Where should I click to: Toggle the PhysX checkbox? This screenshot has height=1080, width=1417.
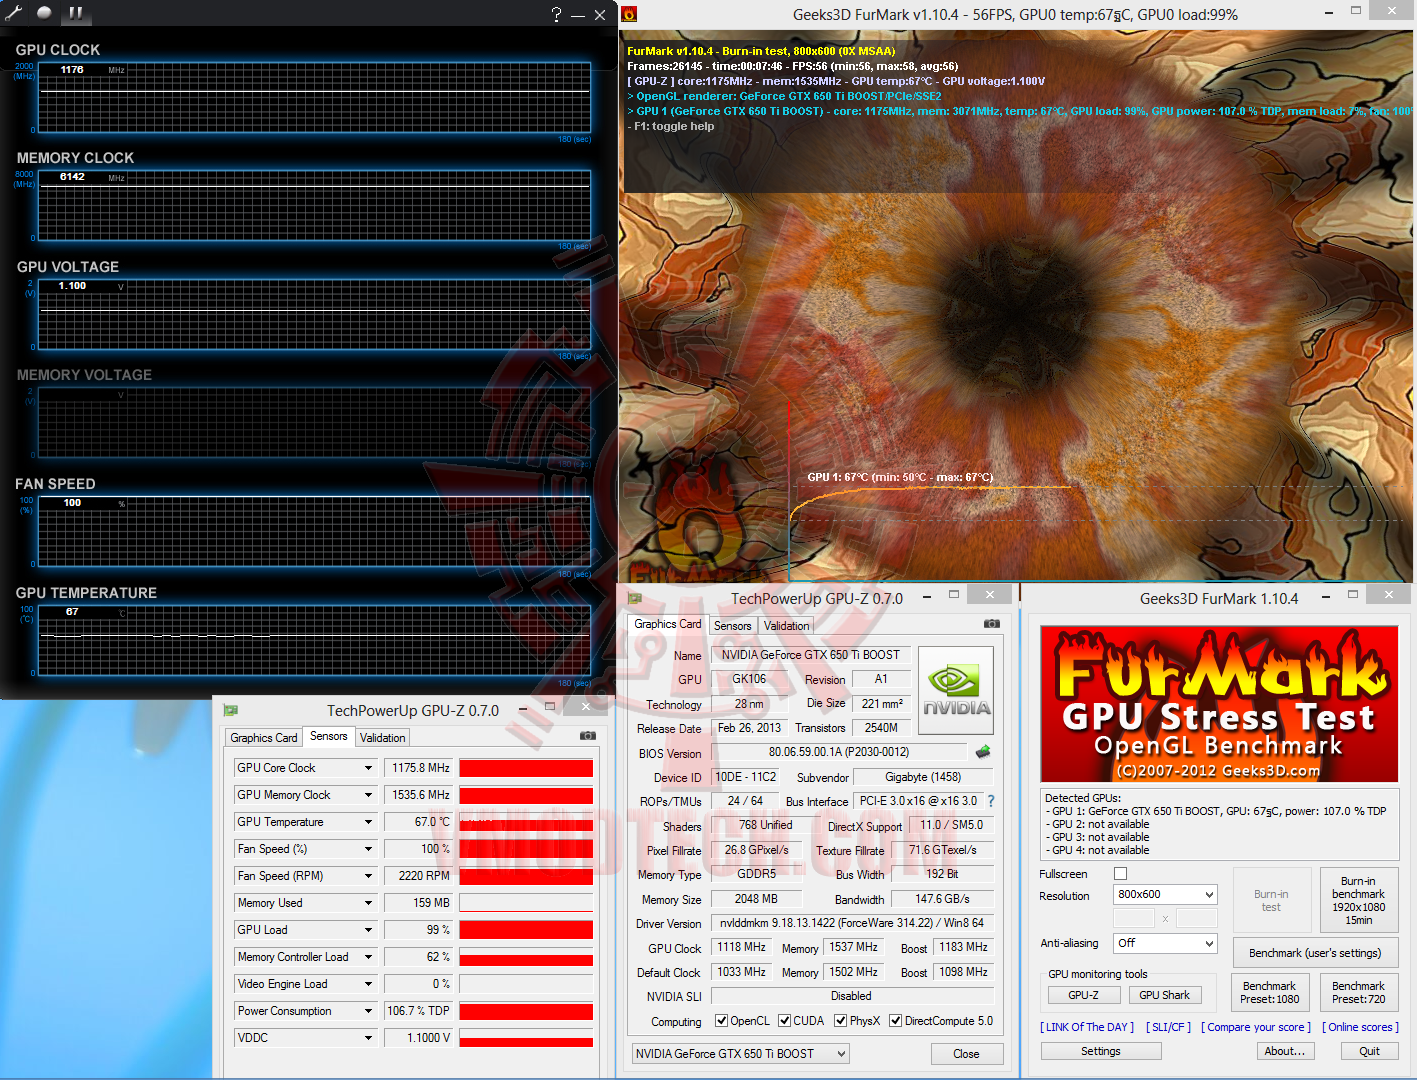point(841,1021)
